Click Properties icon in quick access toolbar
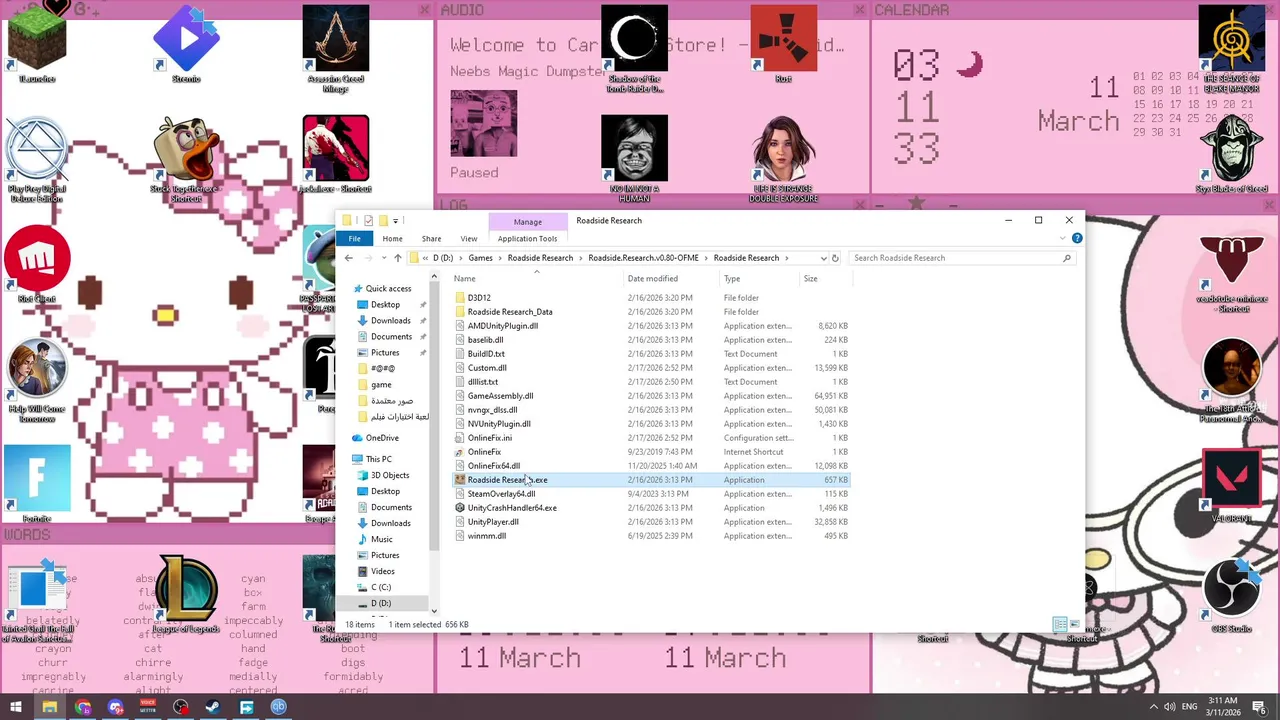Screen dimensions: 1280x720 click(x=369, y=221)
